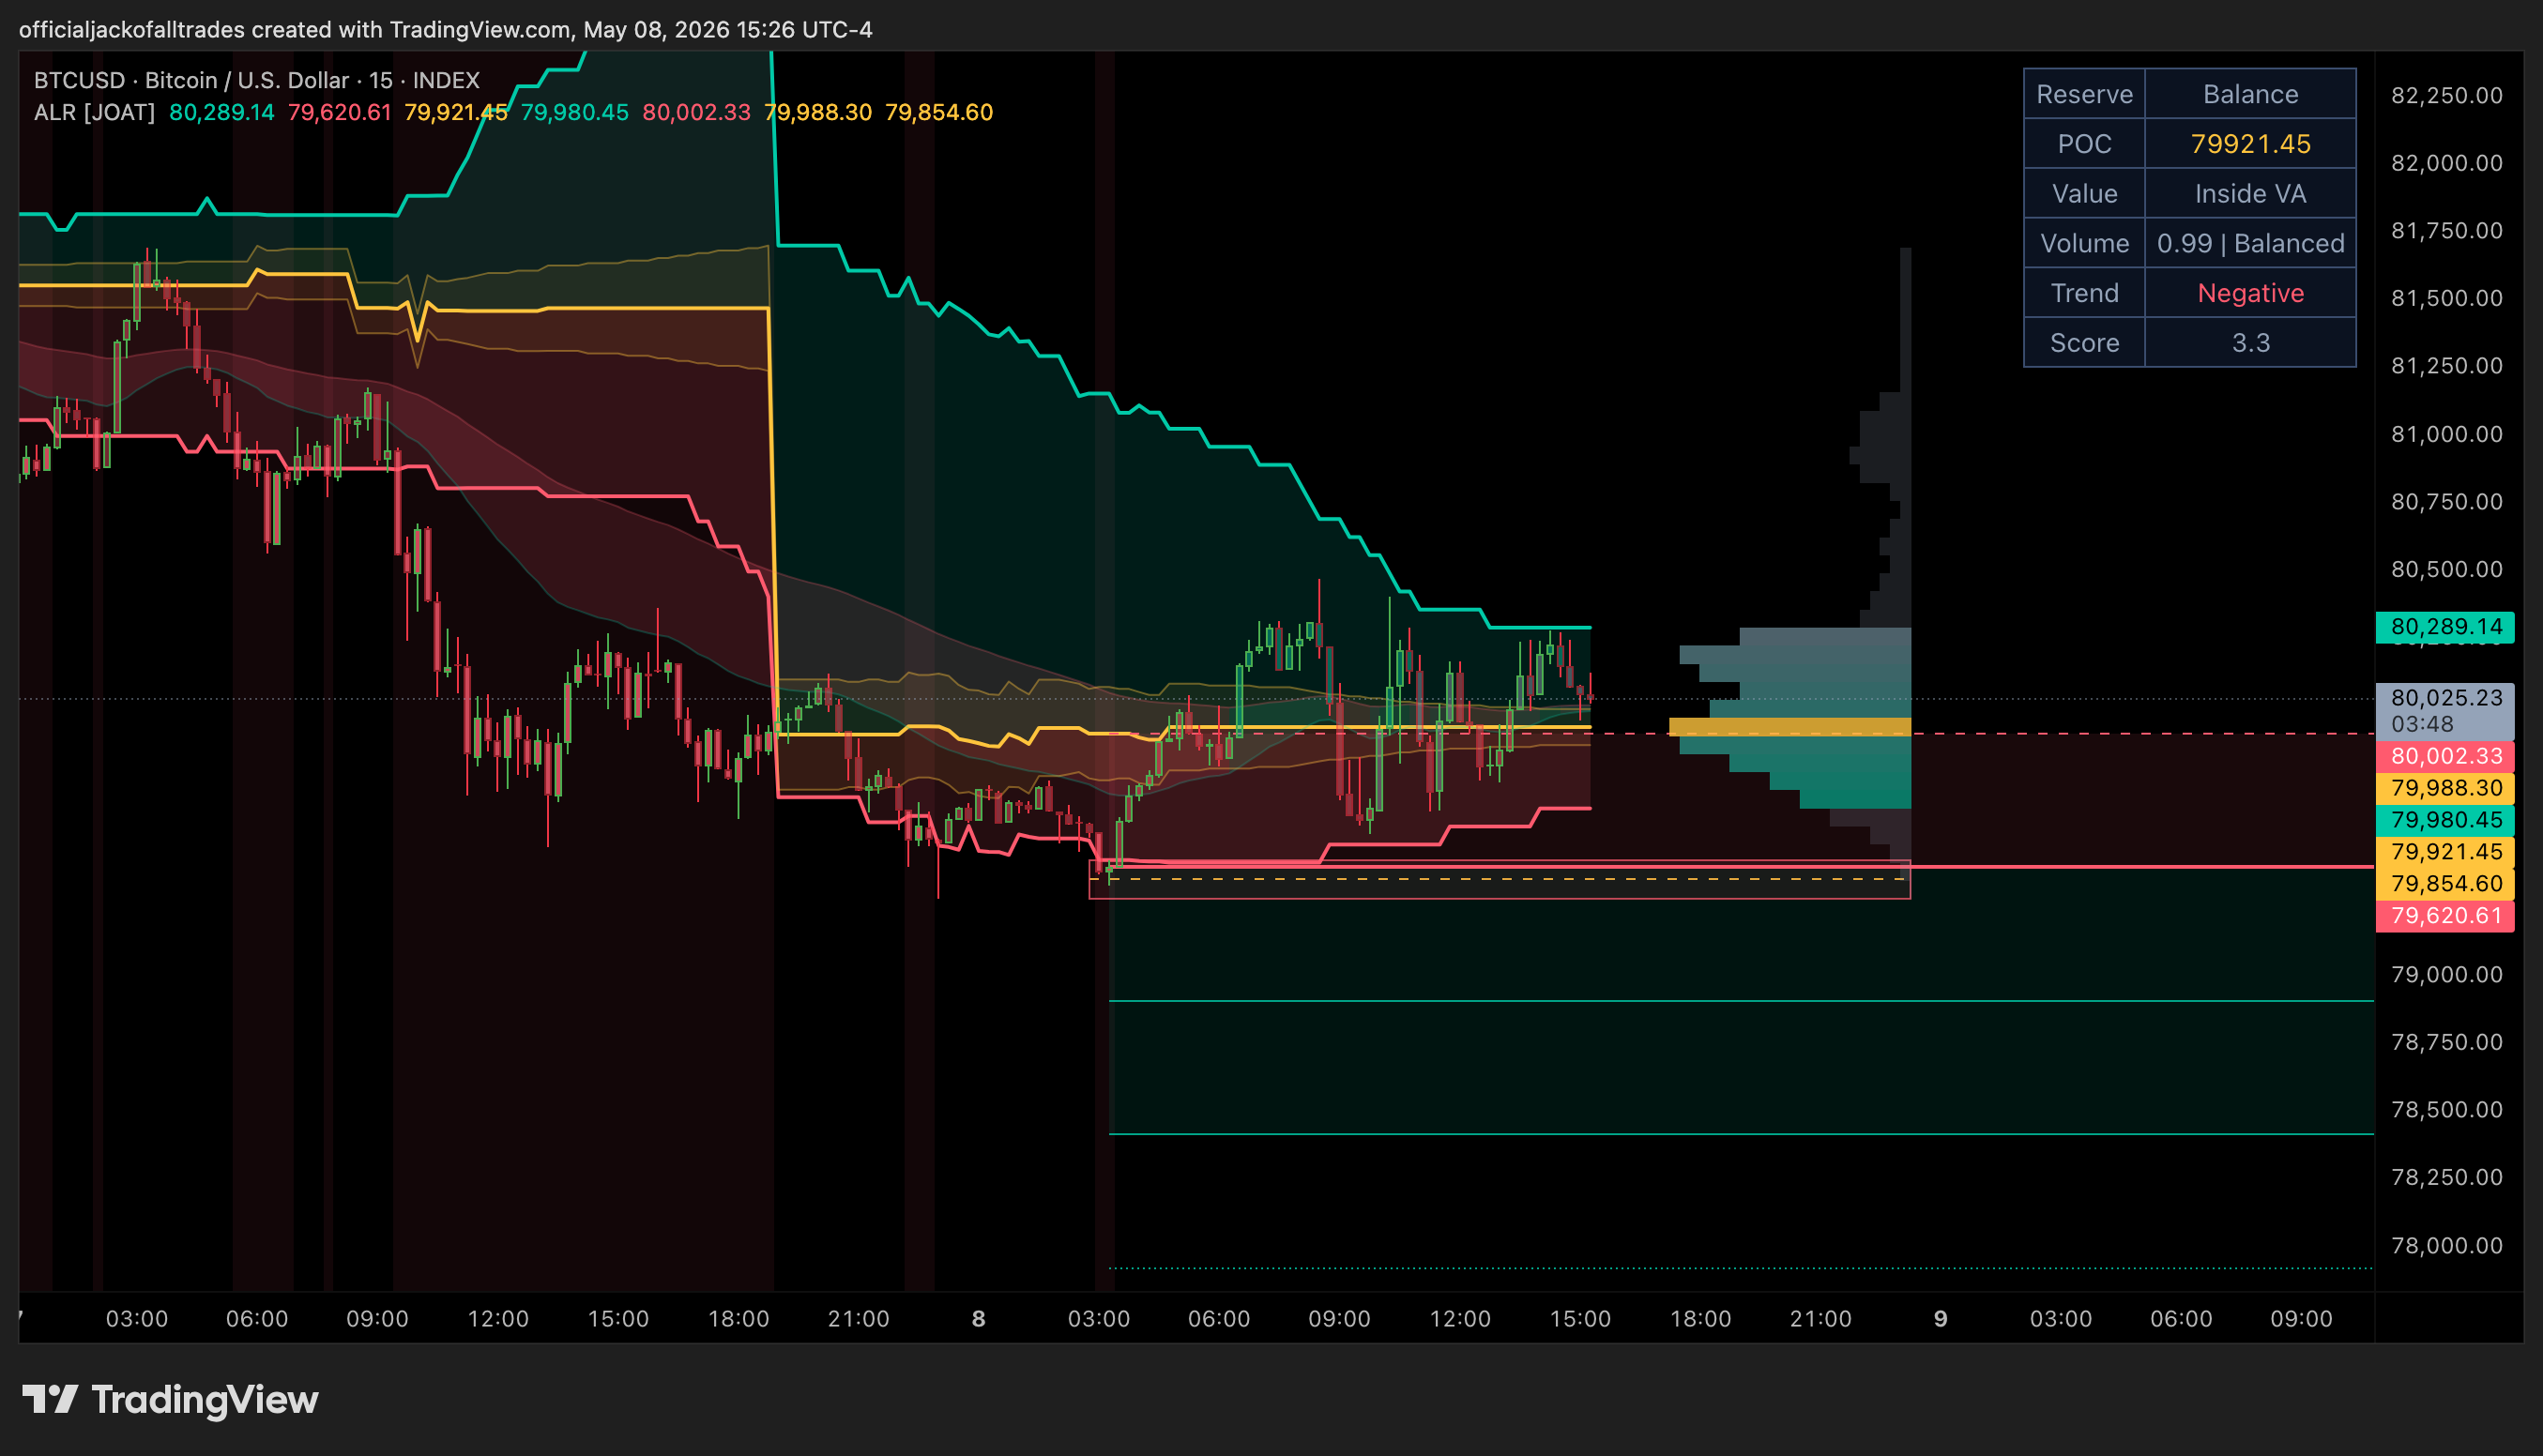The width and height of the screenshot is (2543, 1456).
Task: Click the 78,000.00 price scale tick
Action: [x=2446, y=1245]
